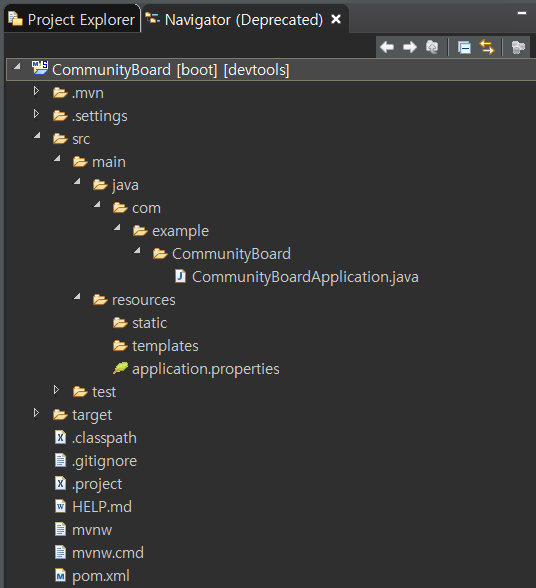Click the Java file icon of CommunityBoardApplication.java
The width and height of the screenshot is (536, 588).
point(180,276)
